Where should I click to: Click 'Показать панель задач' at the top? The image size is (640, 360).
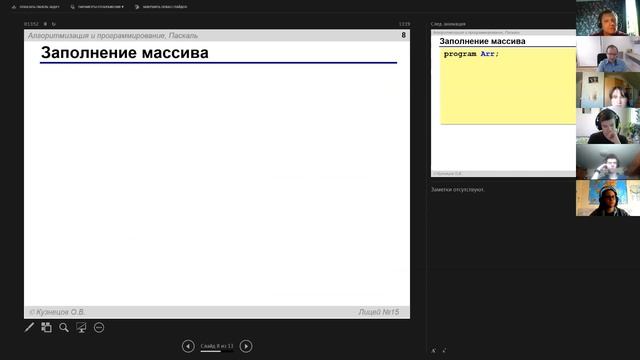point(36,7)
